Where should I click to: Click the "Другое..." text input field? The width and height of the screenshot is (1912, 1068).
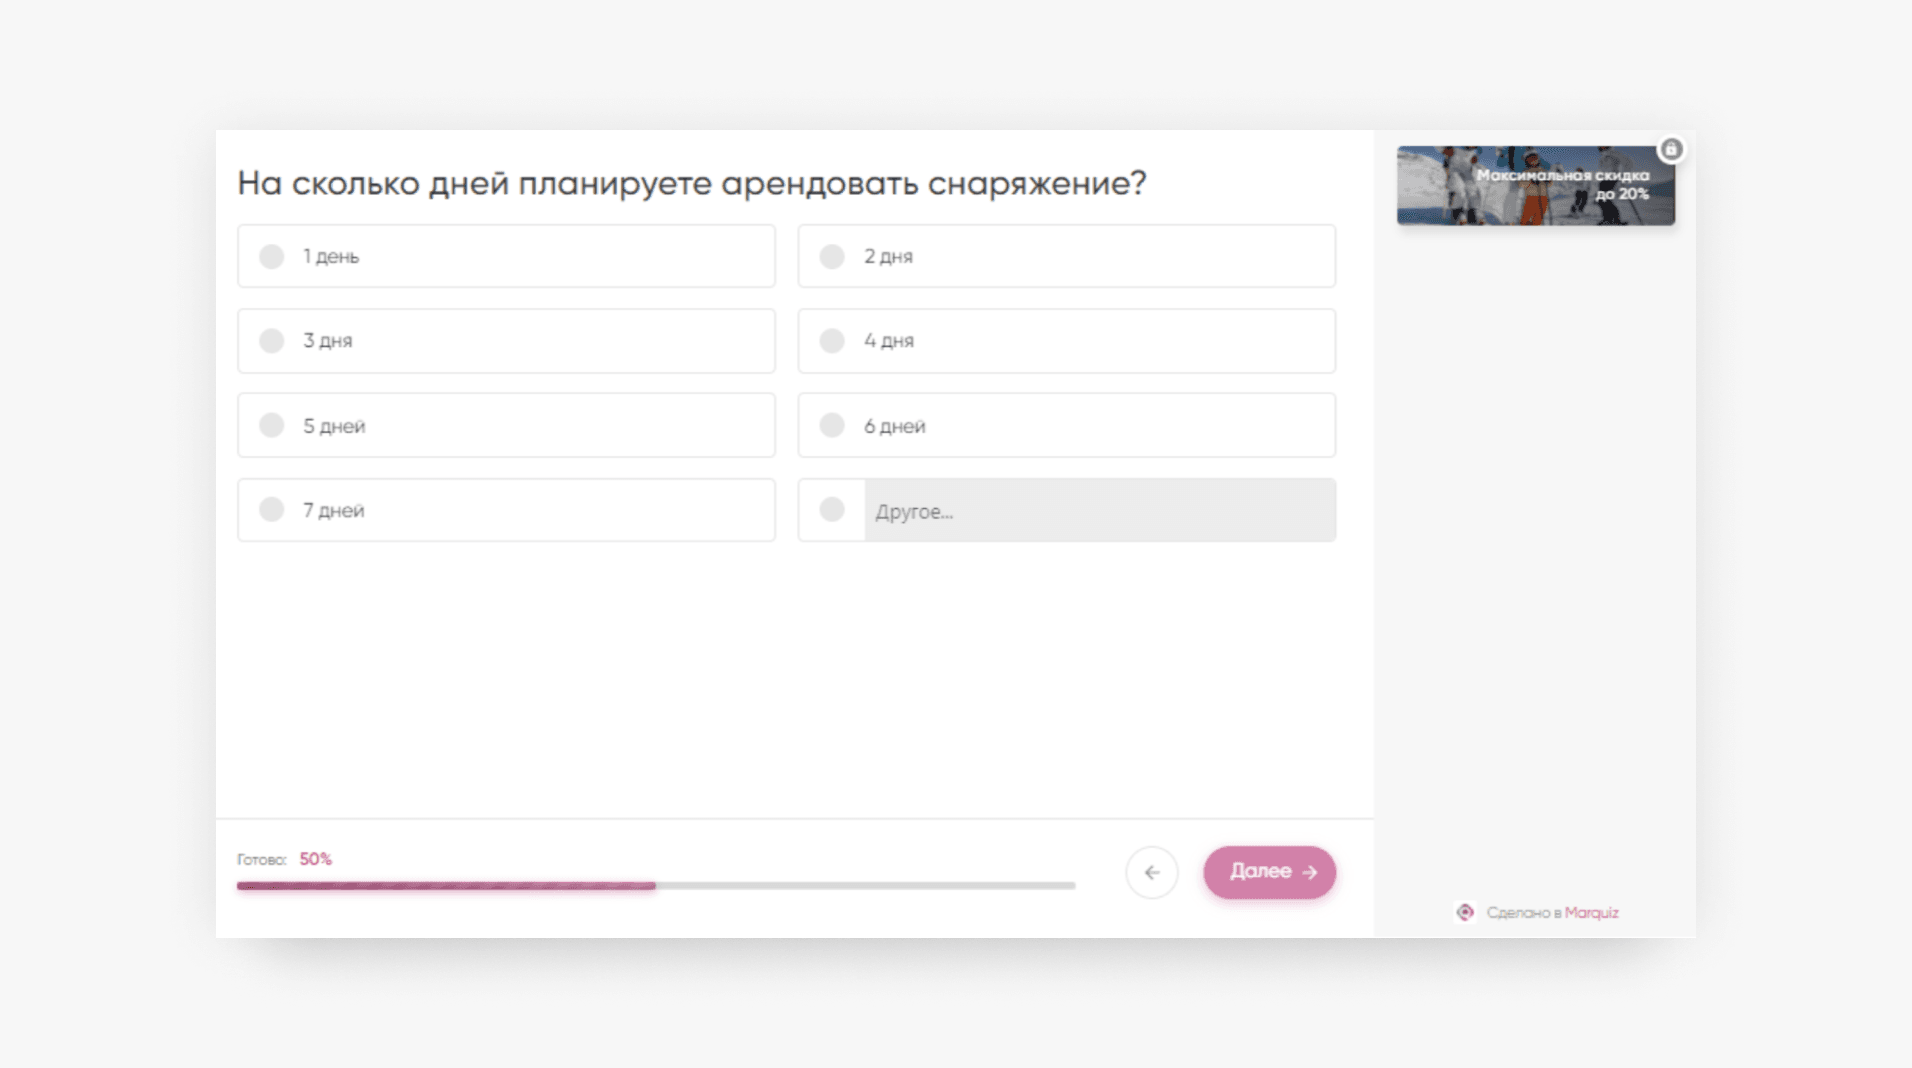click(x=1099, y=511)
